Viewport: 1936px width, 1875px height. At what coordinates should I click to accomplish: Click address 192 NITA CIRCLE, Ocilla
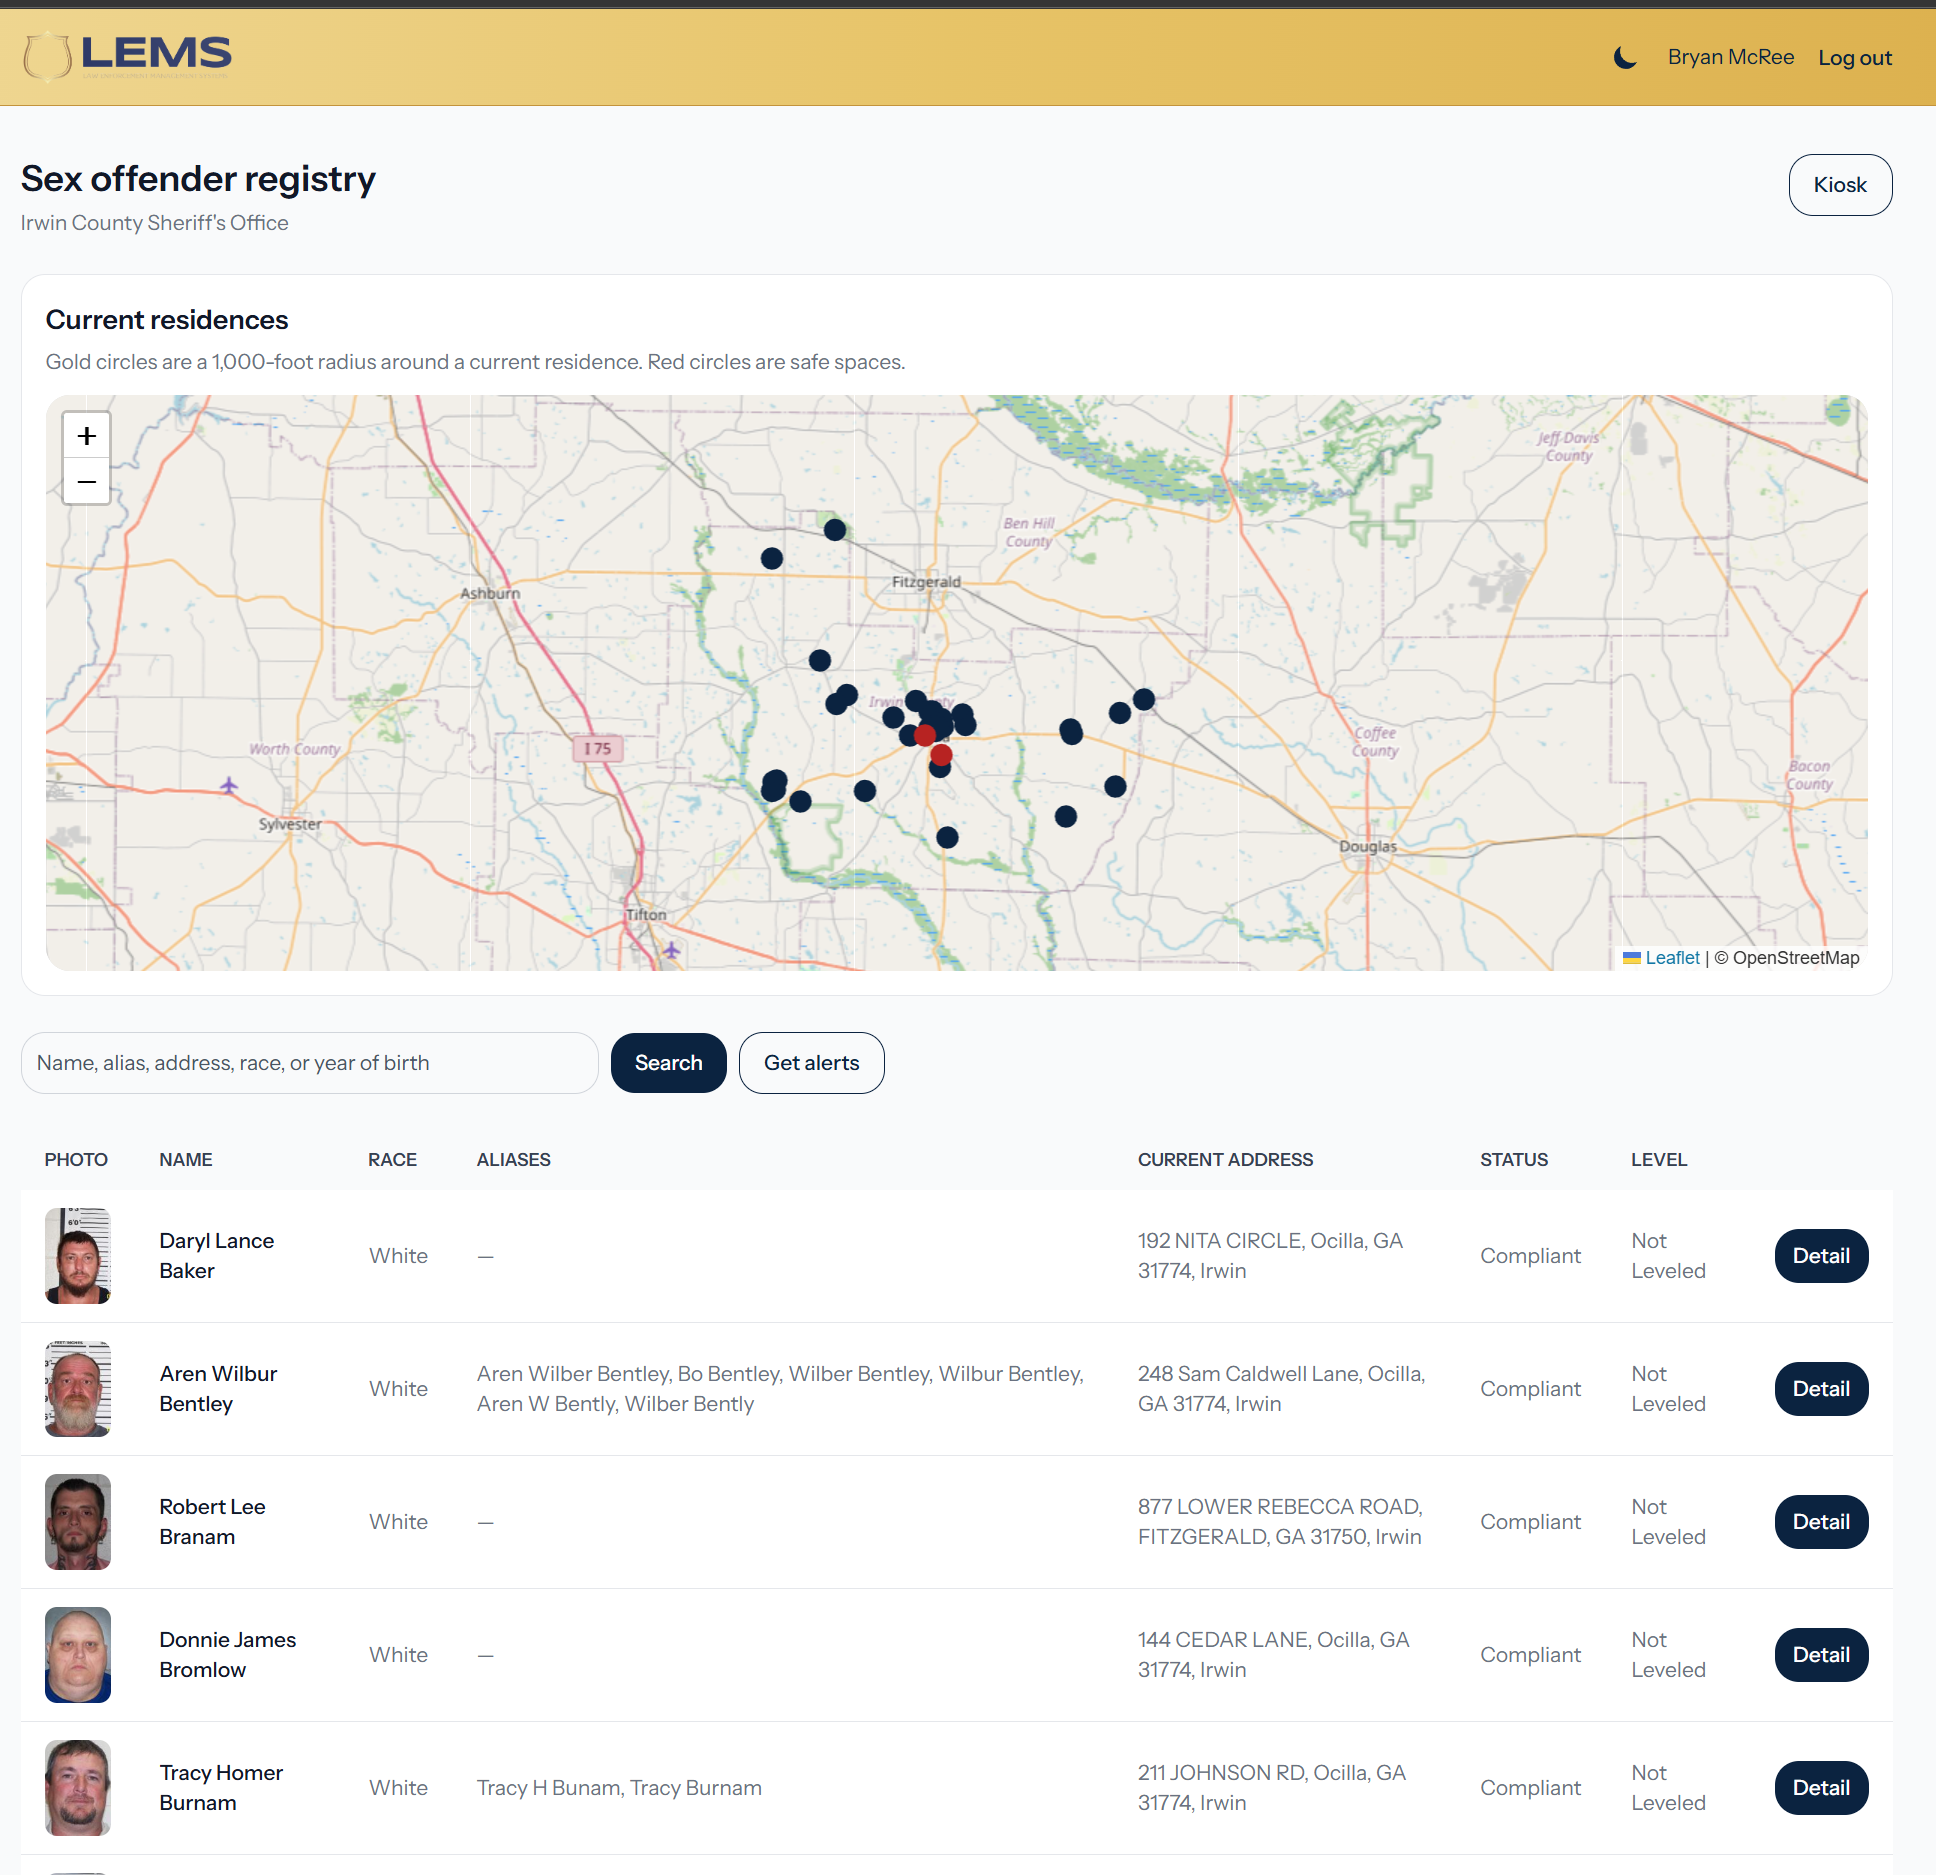point(1270,1256)
